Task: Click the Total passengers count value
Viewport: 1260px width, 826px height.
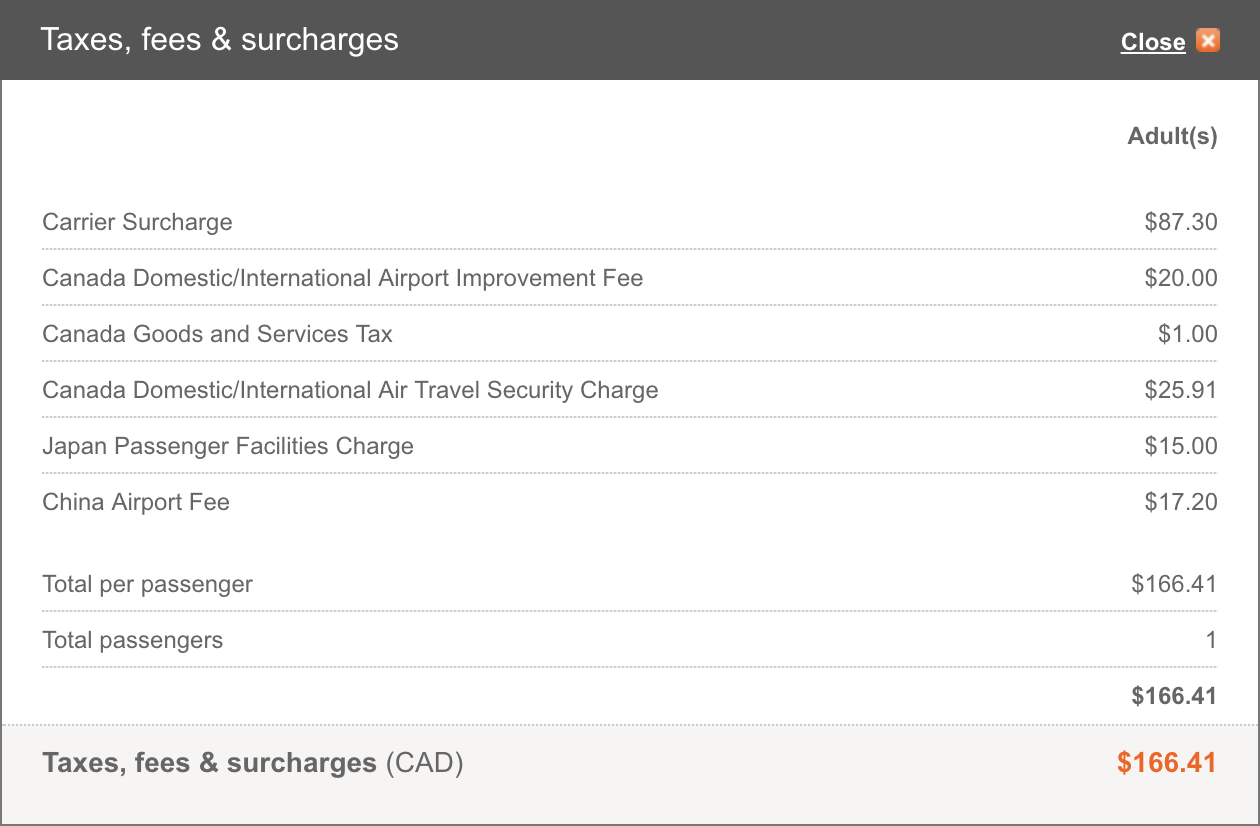Action: pos(1211,640)
